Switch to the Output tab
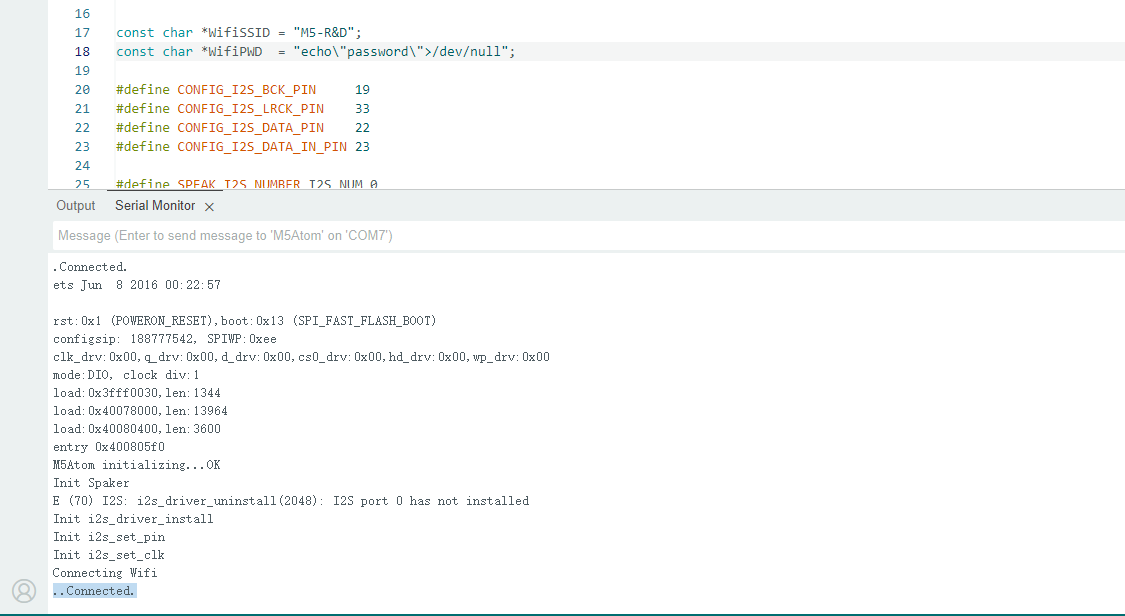 click(76, 206)
